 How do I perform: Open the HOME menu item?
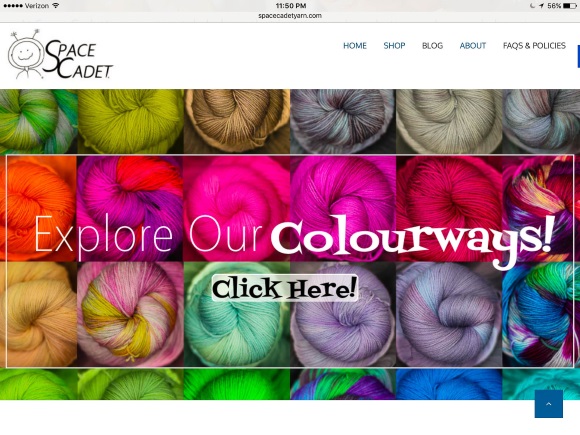coord(355,45)
